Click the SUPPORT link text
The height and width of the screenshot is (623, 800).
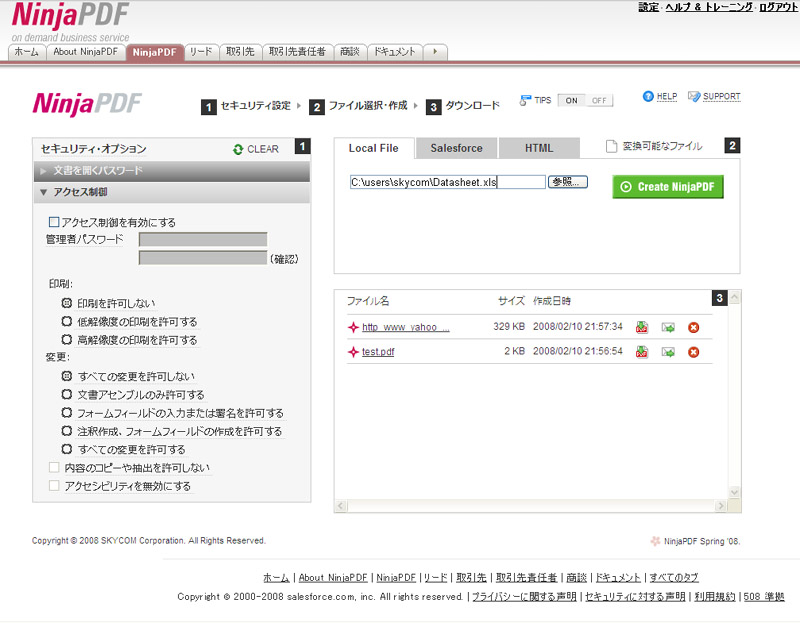721,96
